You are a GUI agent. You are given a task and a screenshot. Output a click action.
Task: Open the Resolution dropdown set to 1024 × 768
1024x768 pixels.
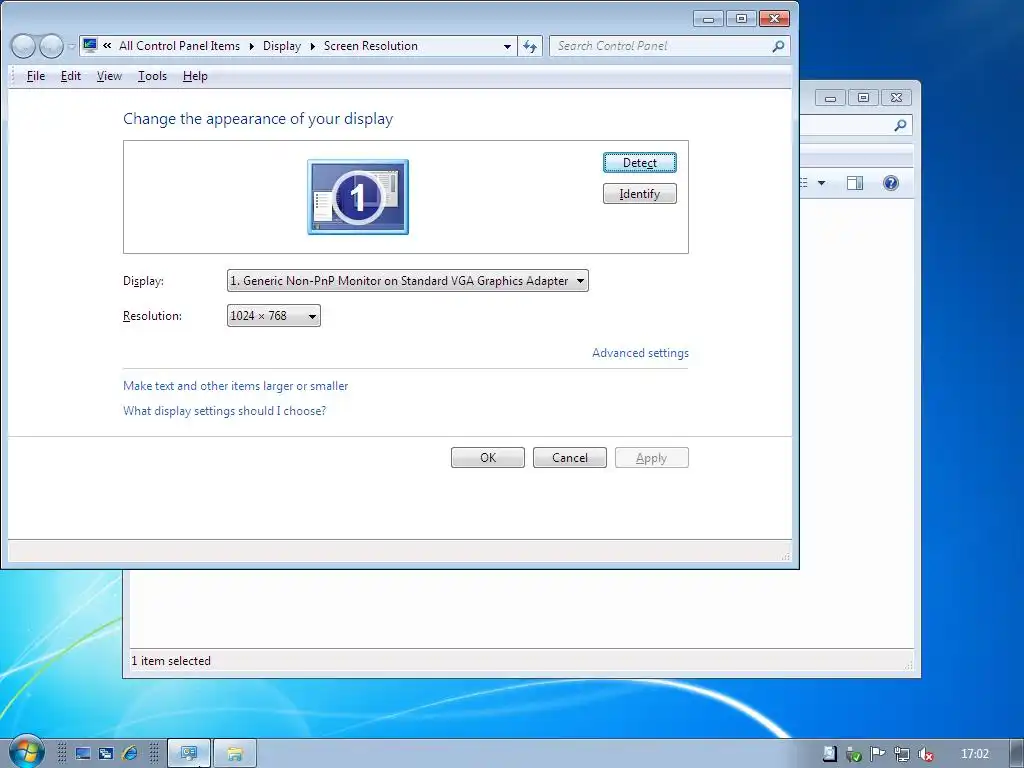274,315
